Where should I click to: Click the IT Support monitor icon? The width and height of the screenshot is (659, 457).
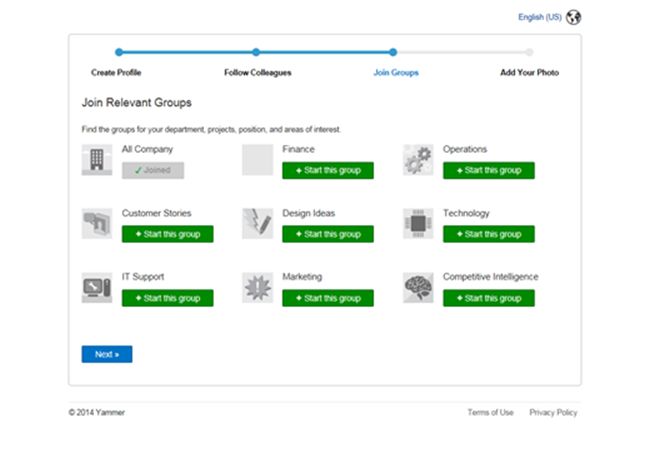pos(97,288)
